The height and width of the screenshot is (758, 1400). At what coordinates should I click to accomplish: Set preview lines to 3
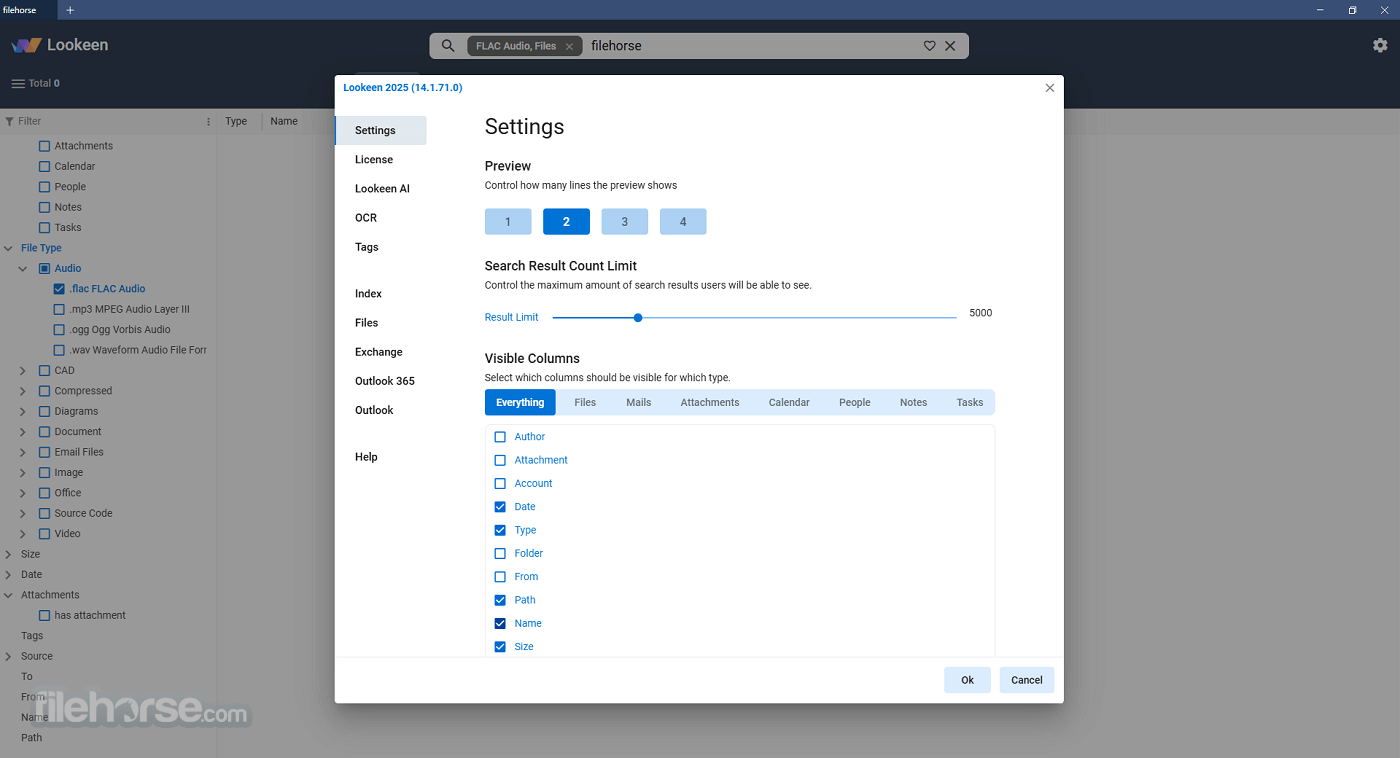click(625, 222)
